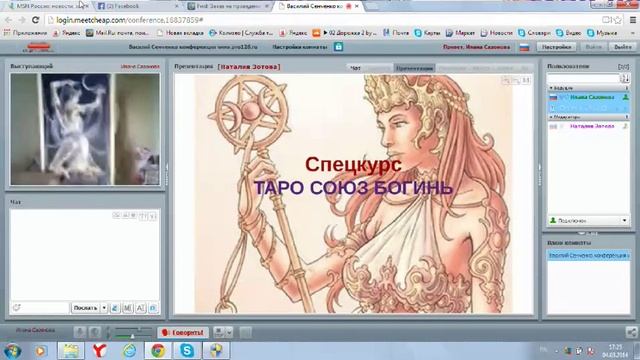The image size is (640, 360).
Task: Collapse the first users group header
Action: (x=588, y=88)
